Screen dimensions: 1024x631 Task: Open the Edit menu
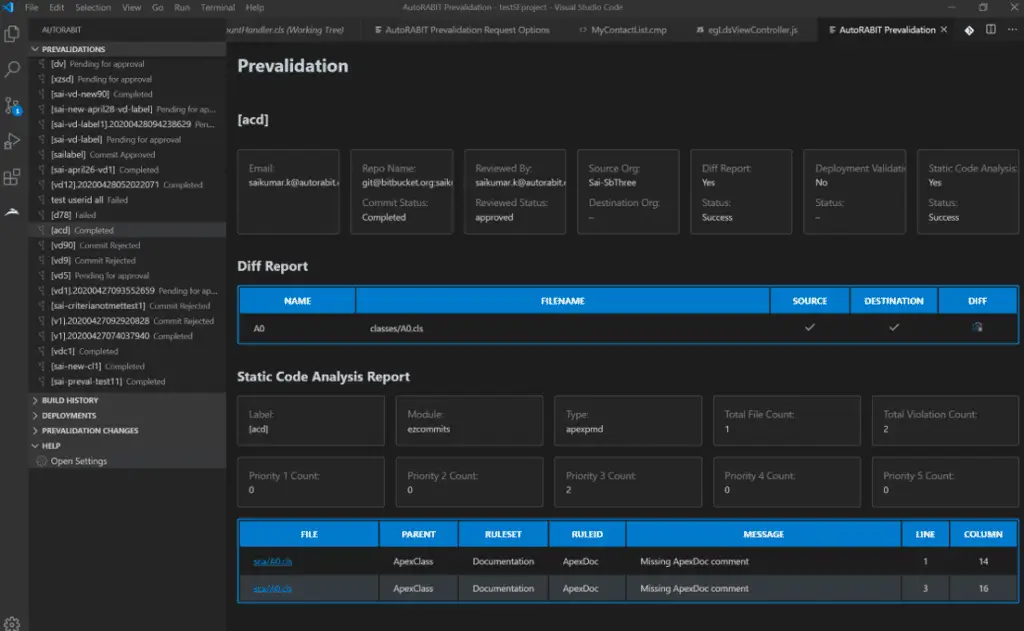57,7
